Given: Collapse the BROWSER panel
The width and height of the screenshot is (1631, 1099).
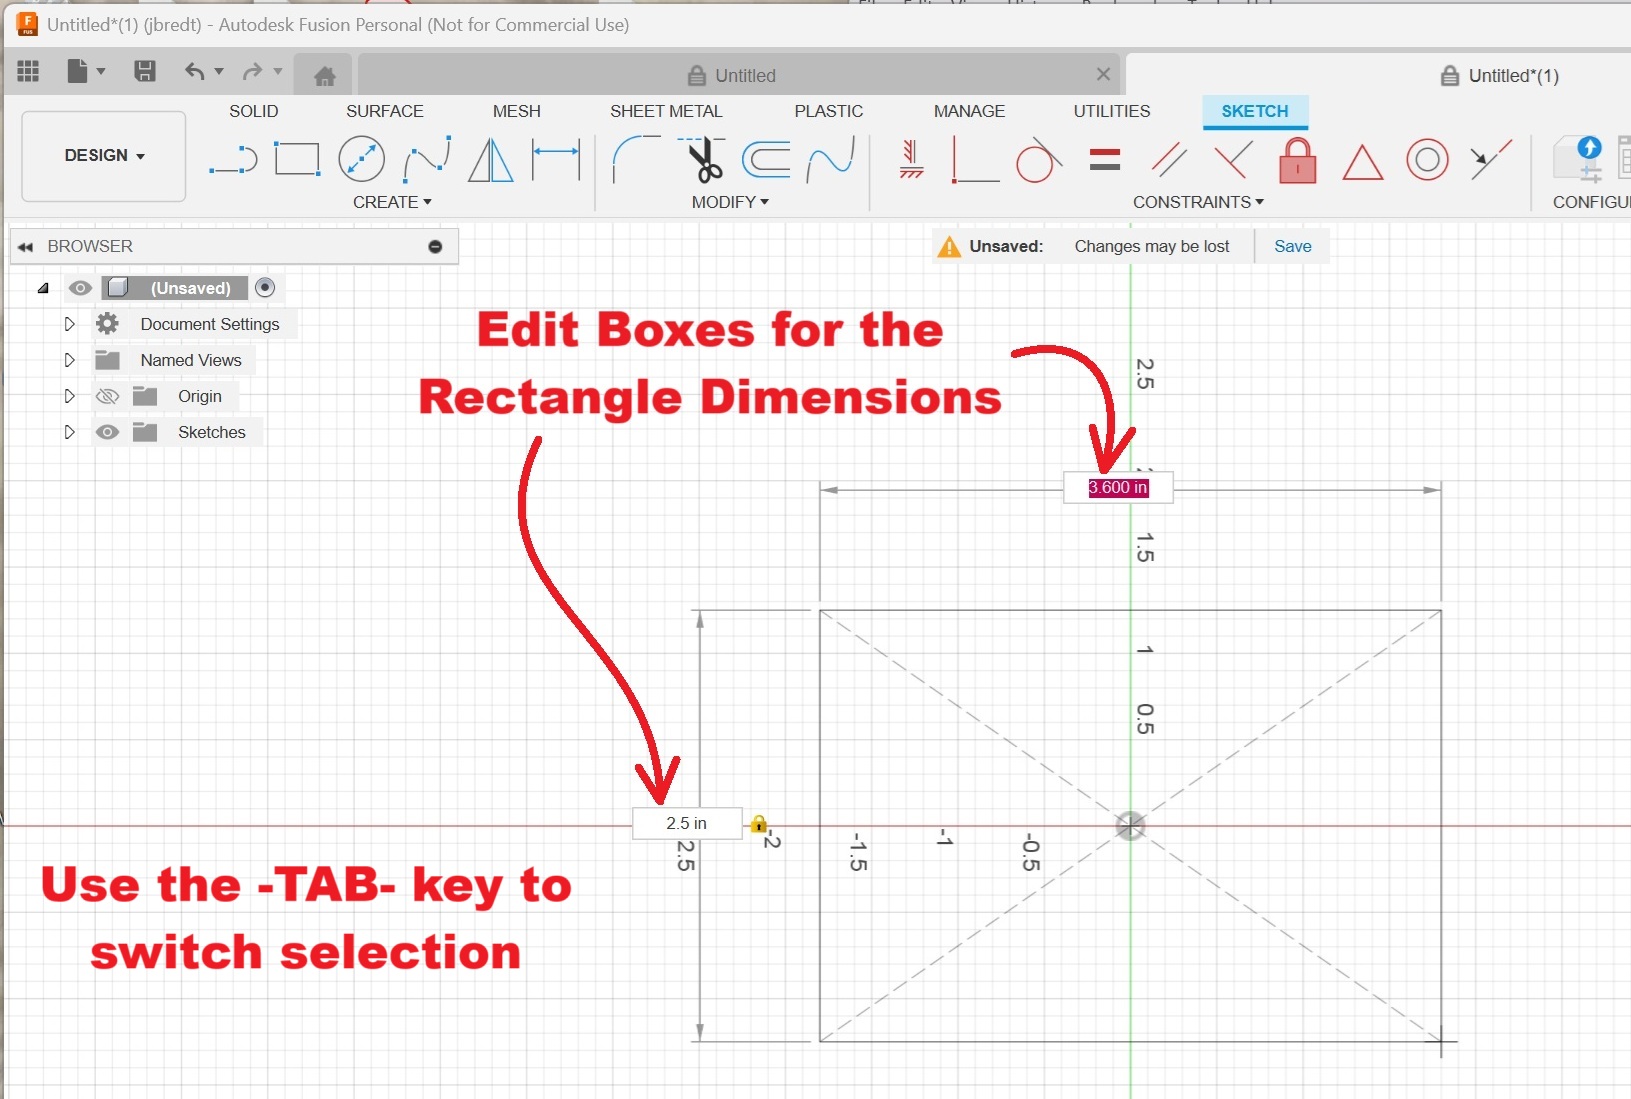Looking at the screenshot, I should click(26, 246).
